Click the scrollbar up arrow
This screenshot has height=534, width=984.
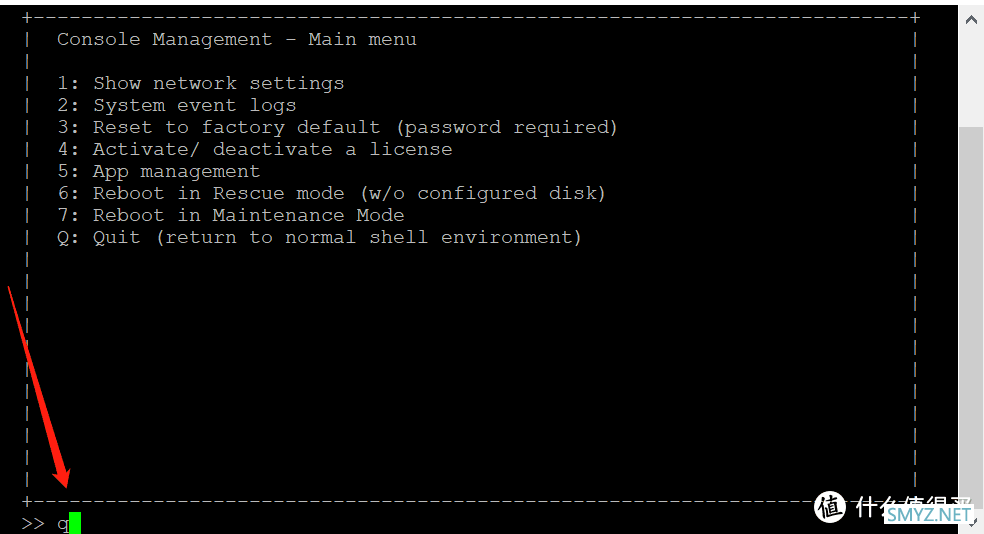(971, 20)
